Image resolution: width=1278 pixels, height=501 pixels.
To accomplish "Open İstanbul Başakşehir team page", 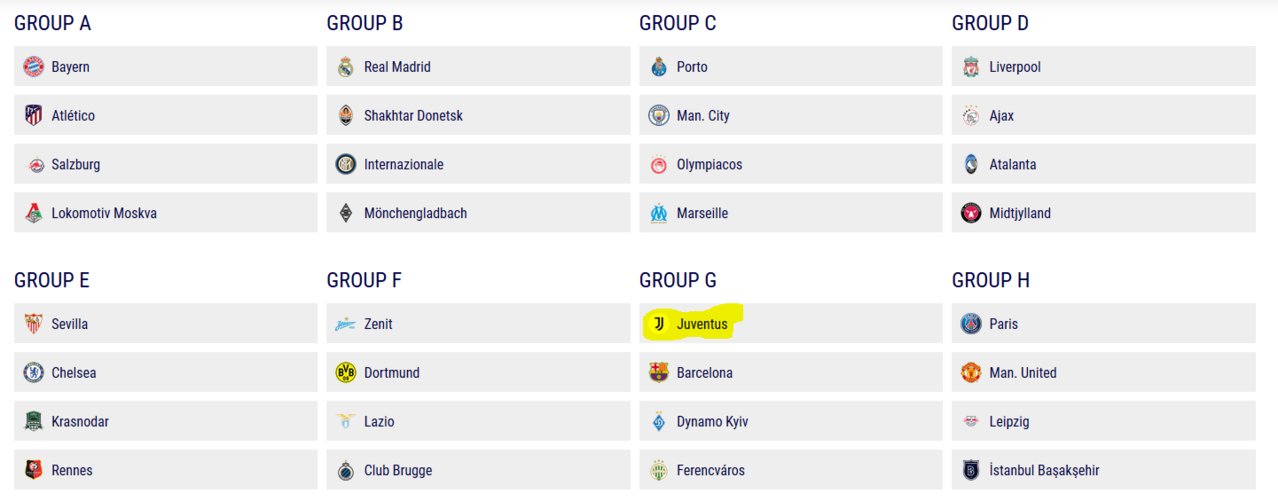I will (x=1104, y=470).
